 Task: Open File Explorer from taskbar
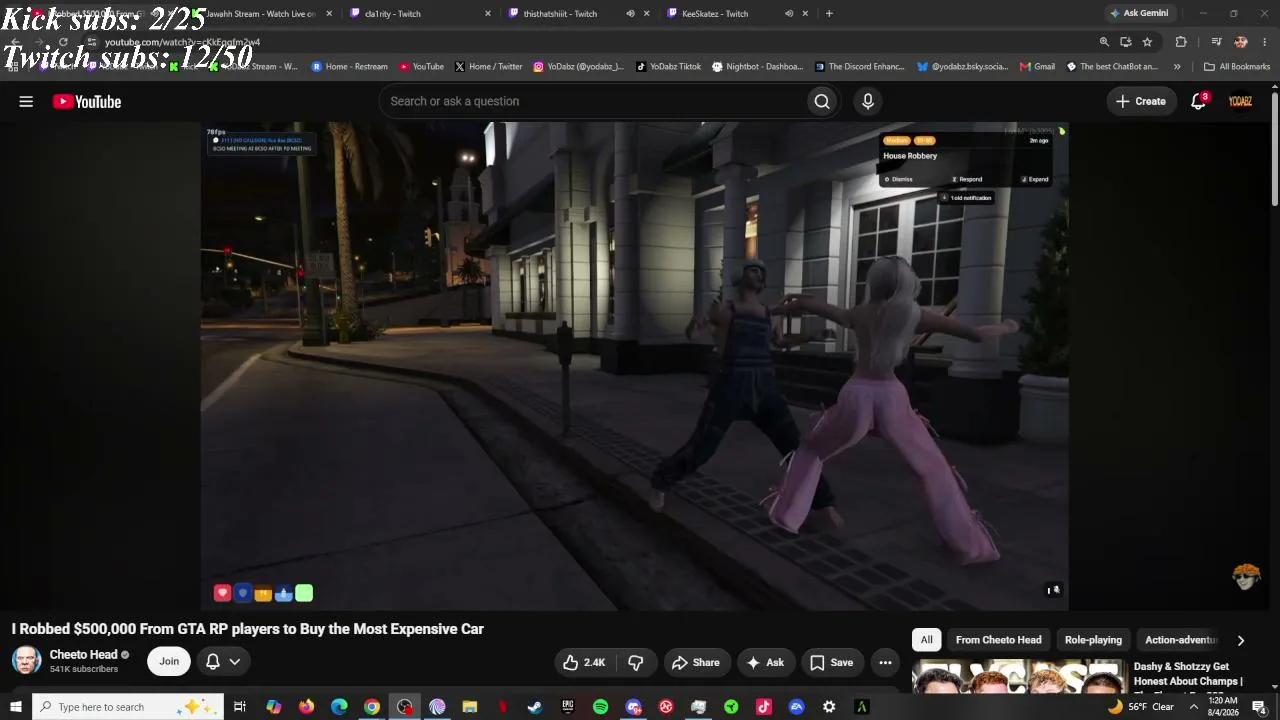pos(470,707)
